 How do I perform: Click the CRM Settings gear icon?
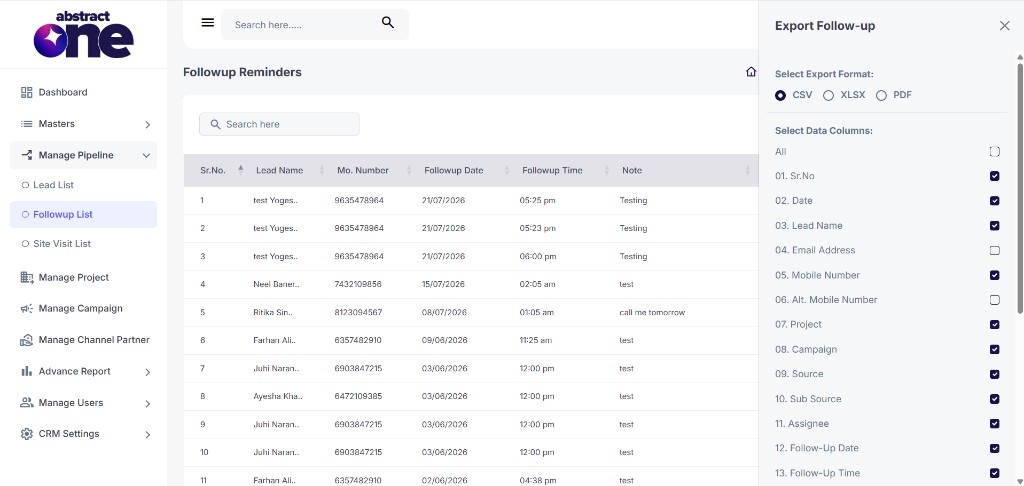pos(27,434)
